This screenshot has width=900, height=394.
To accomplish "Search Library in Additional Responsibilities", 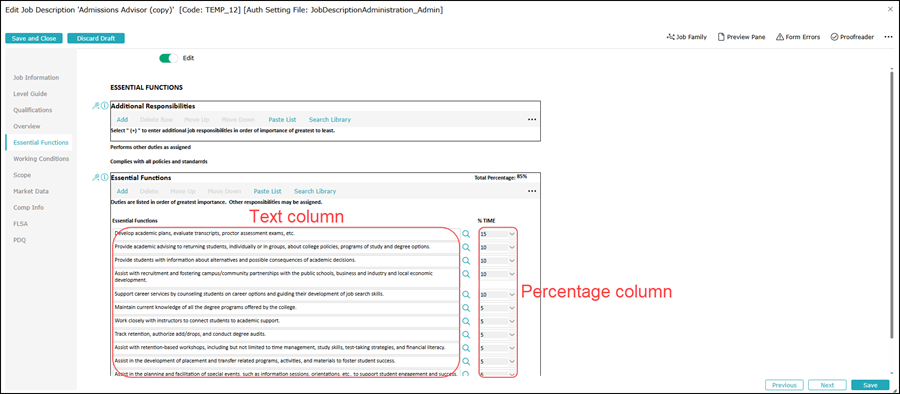I will coord(330,119).
